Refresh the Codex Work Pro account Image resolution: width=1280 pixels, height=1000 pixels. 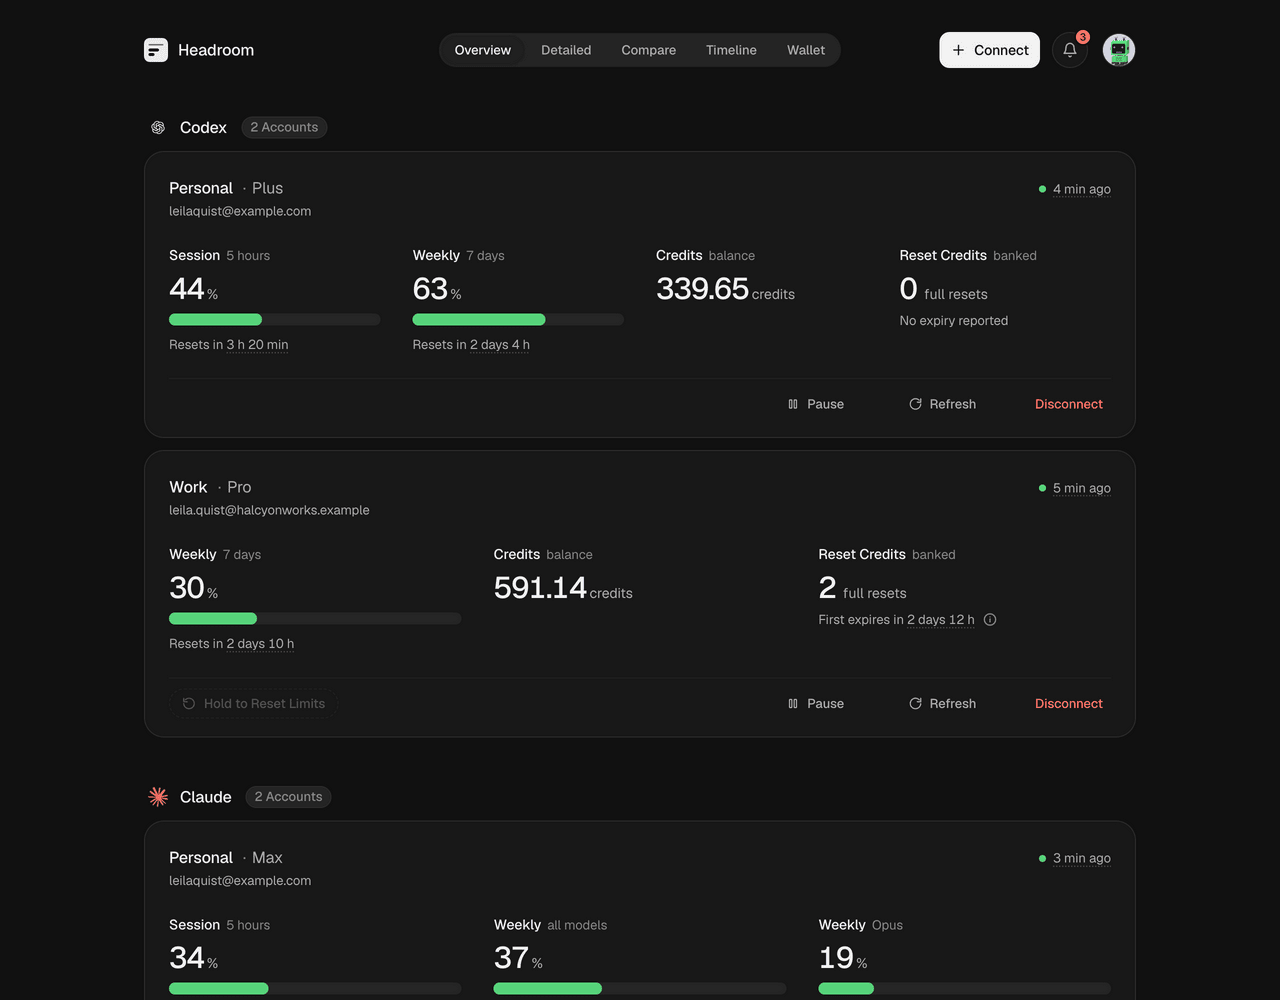click(942, 704)
